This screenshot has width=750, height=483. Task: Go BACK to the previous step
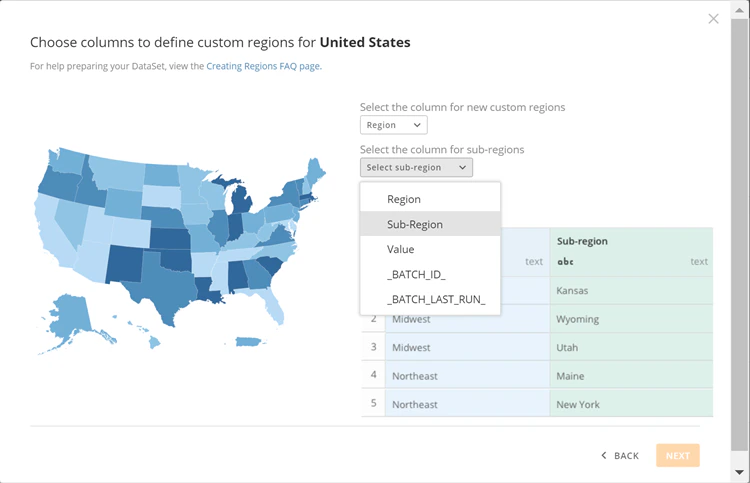click(620, 455)
